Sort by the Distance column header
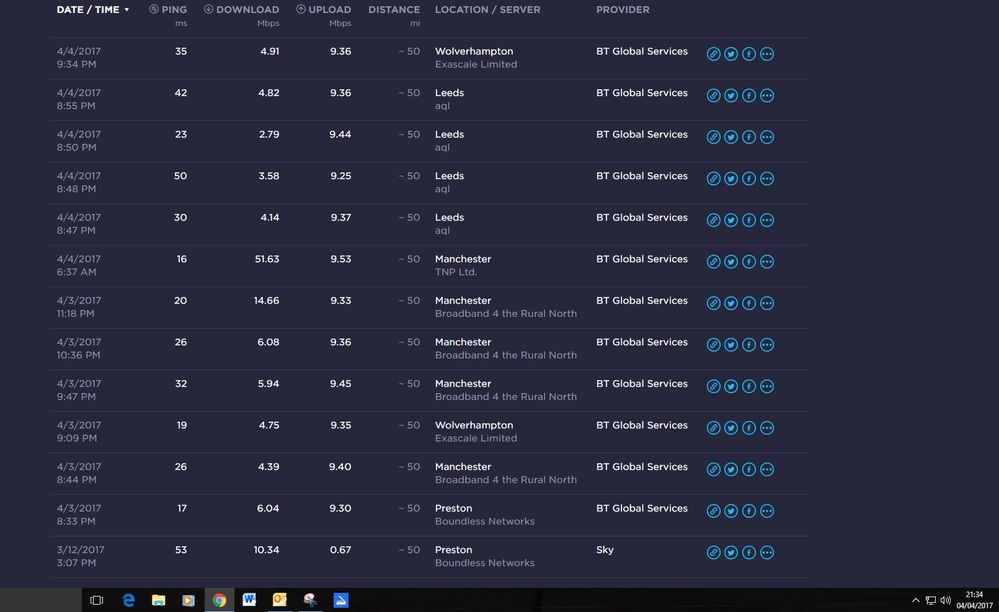 pos(394,10)
